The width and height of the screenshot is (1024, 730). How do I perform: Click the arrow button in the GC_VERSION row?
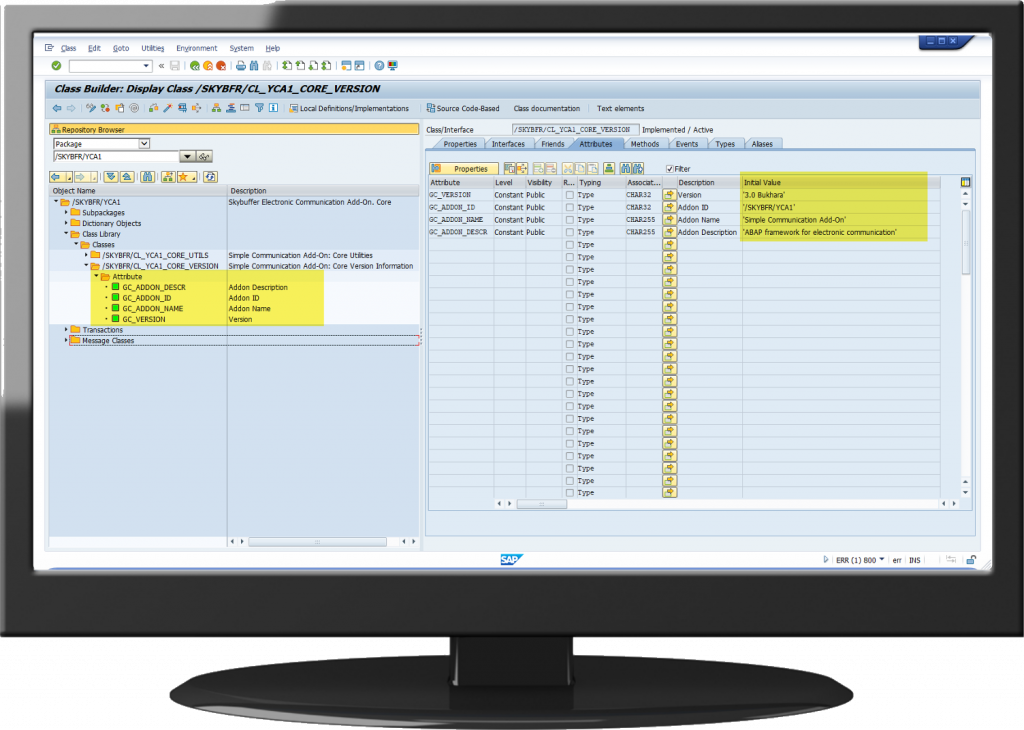click(669, 195)
